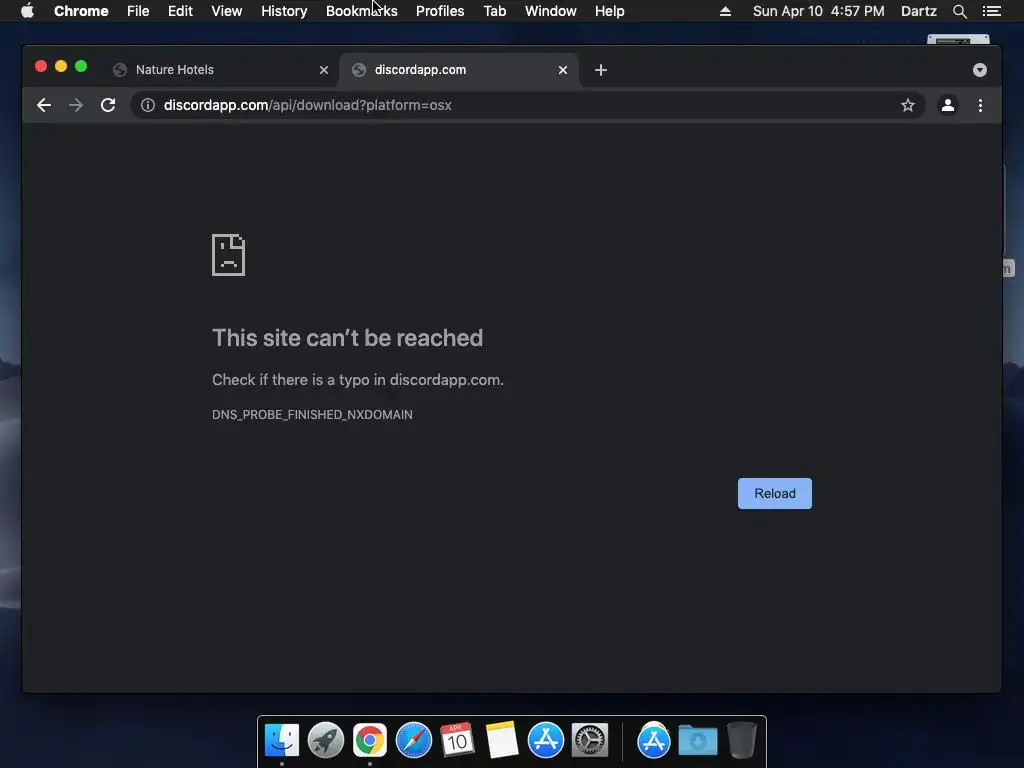1024x768 pixels.
Task: Open the Edit menu
Action: point(180,11)
